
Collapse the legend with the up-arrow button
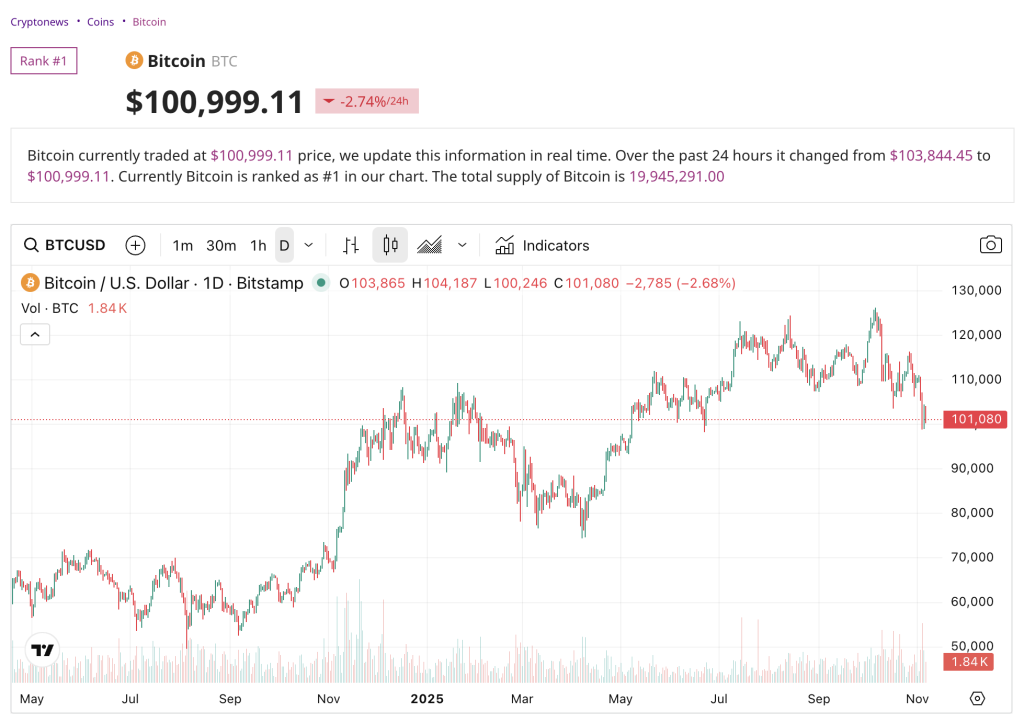35,334
